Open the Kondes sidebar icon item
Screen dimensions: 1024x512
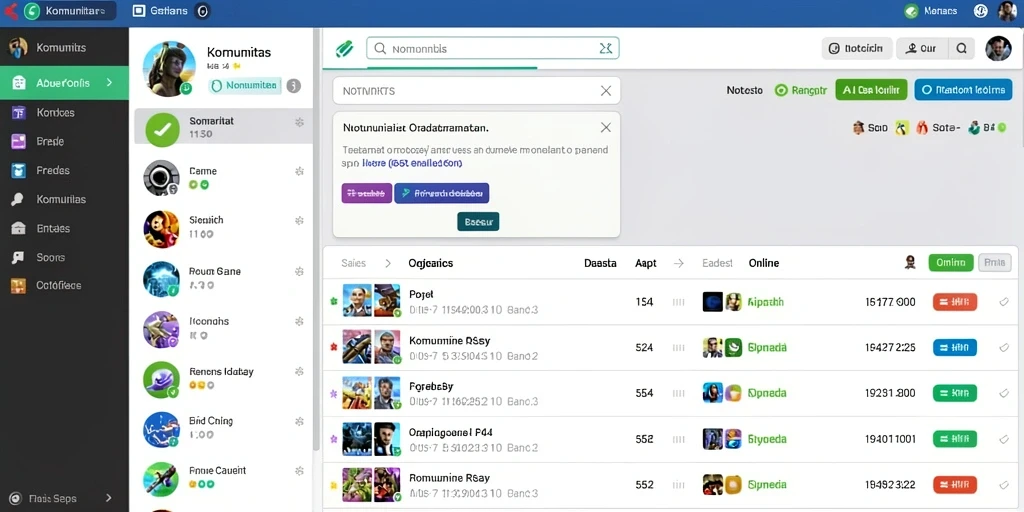coord(18,112)
